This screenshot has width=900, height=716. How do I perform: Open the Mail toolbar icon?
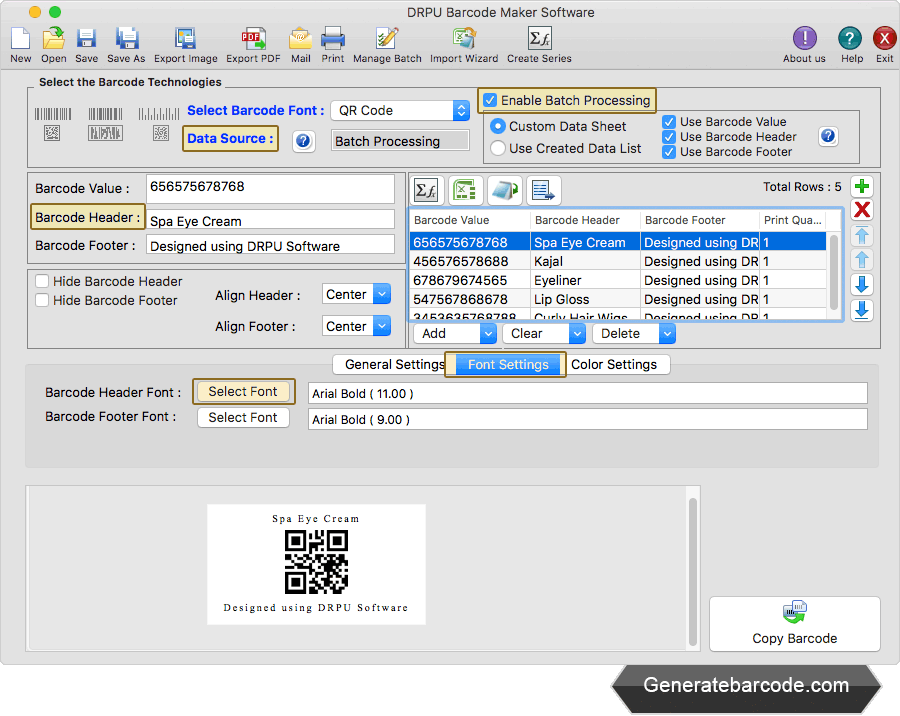[300, 40]
